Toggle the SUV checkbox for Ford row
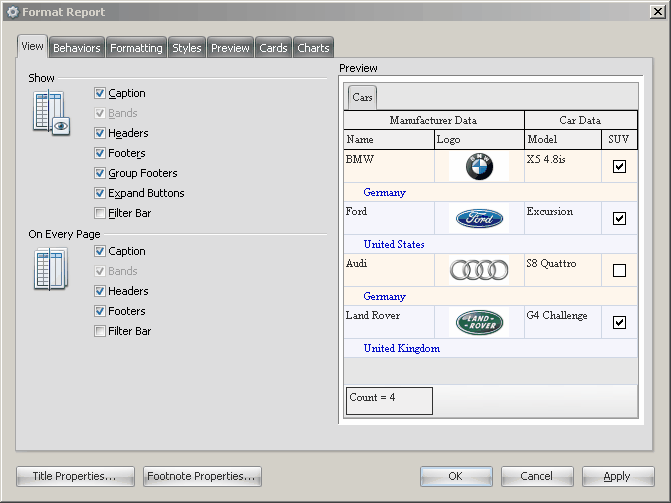671x503 pixels. pos(619,218)
